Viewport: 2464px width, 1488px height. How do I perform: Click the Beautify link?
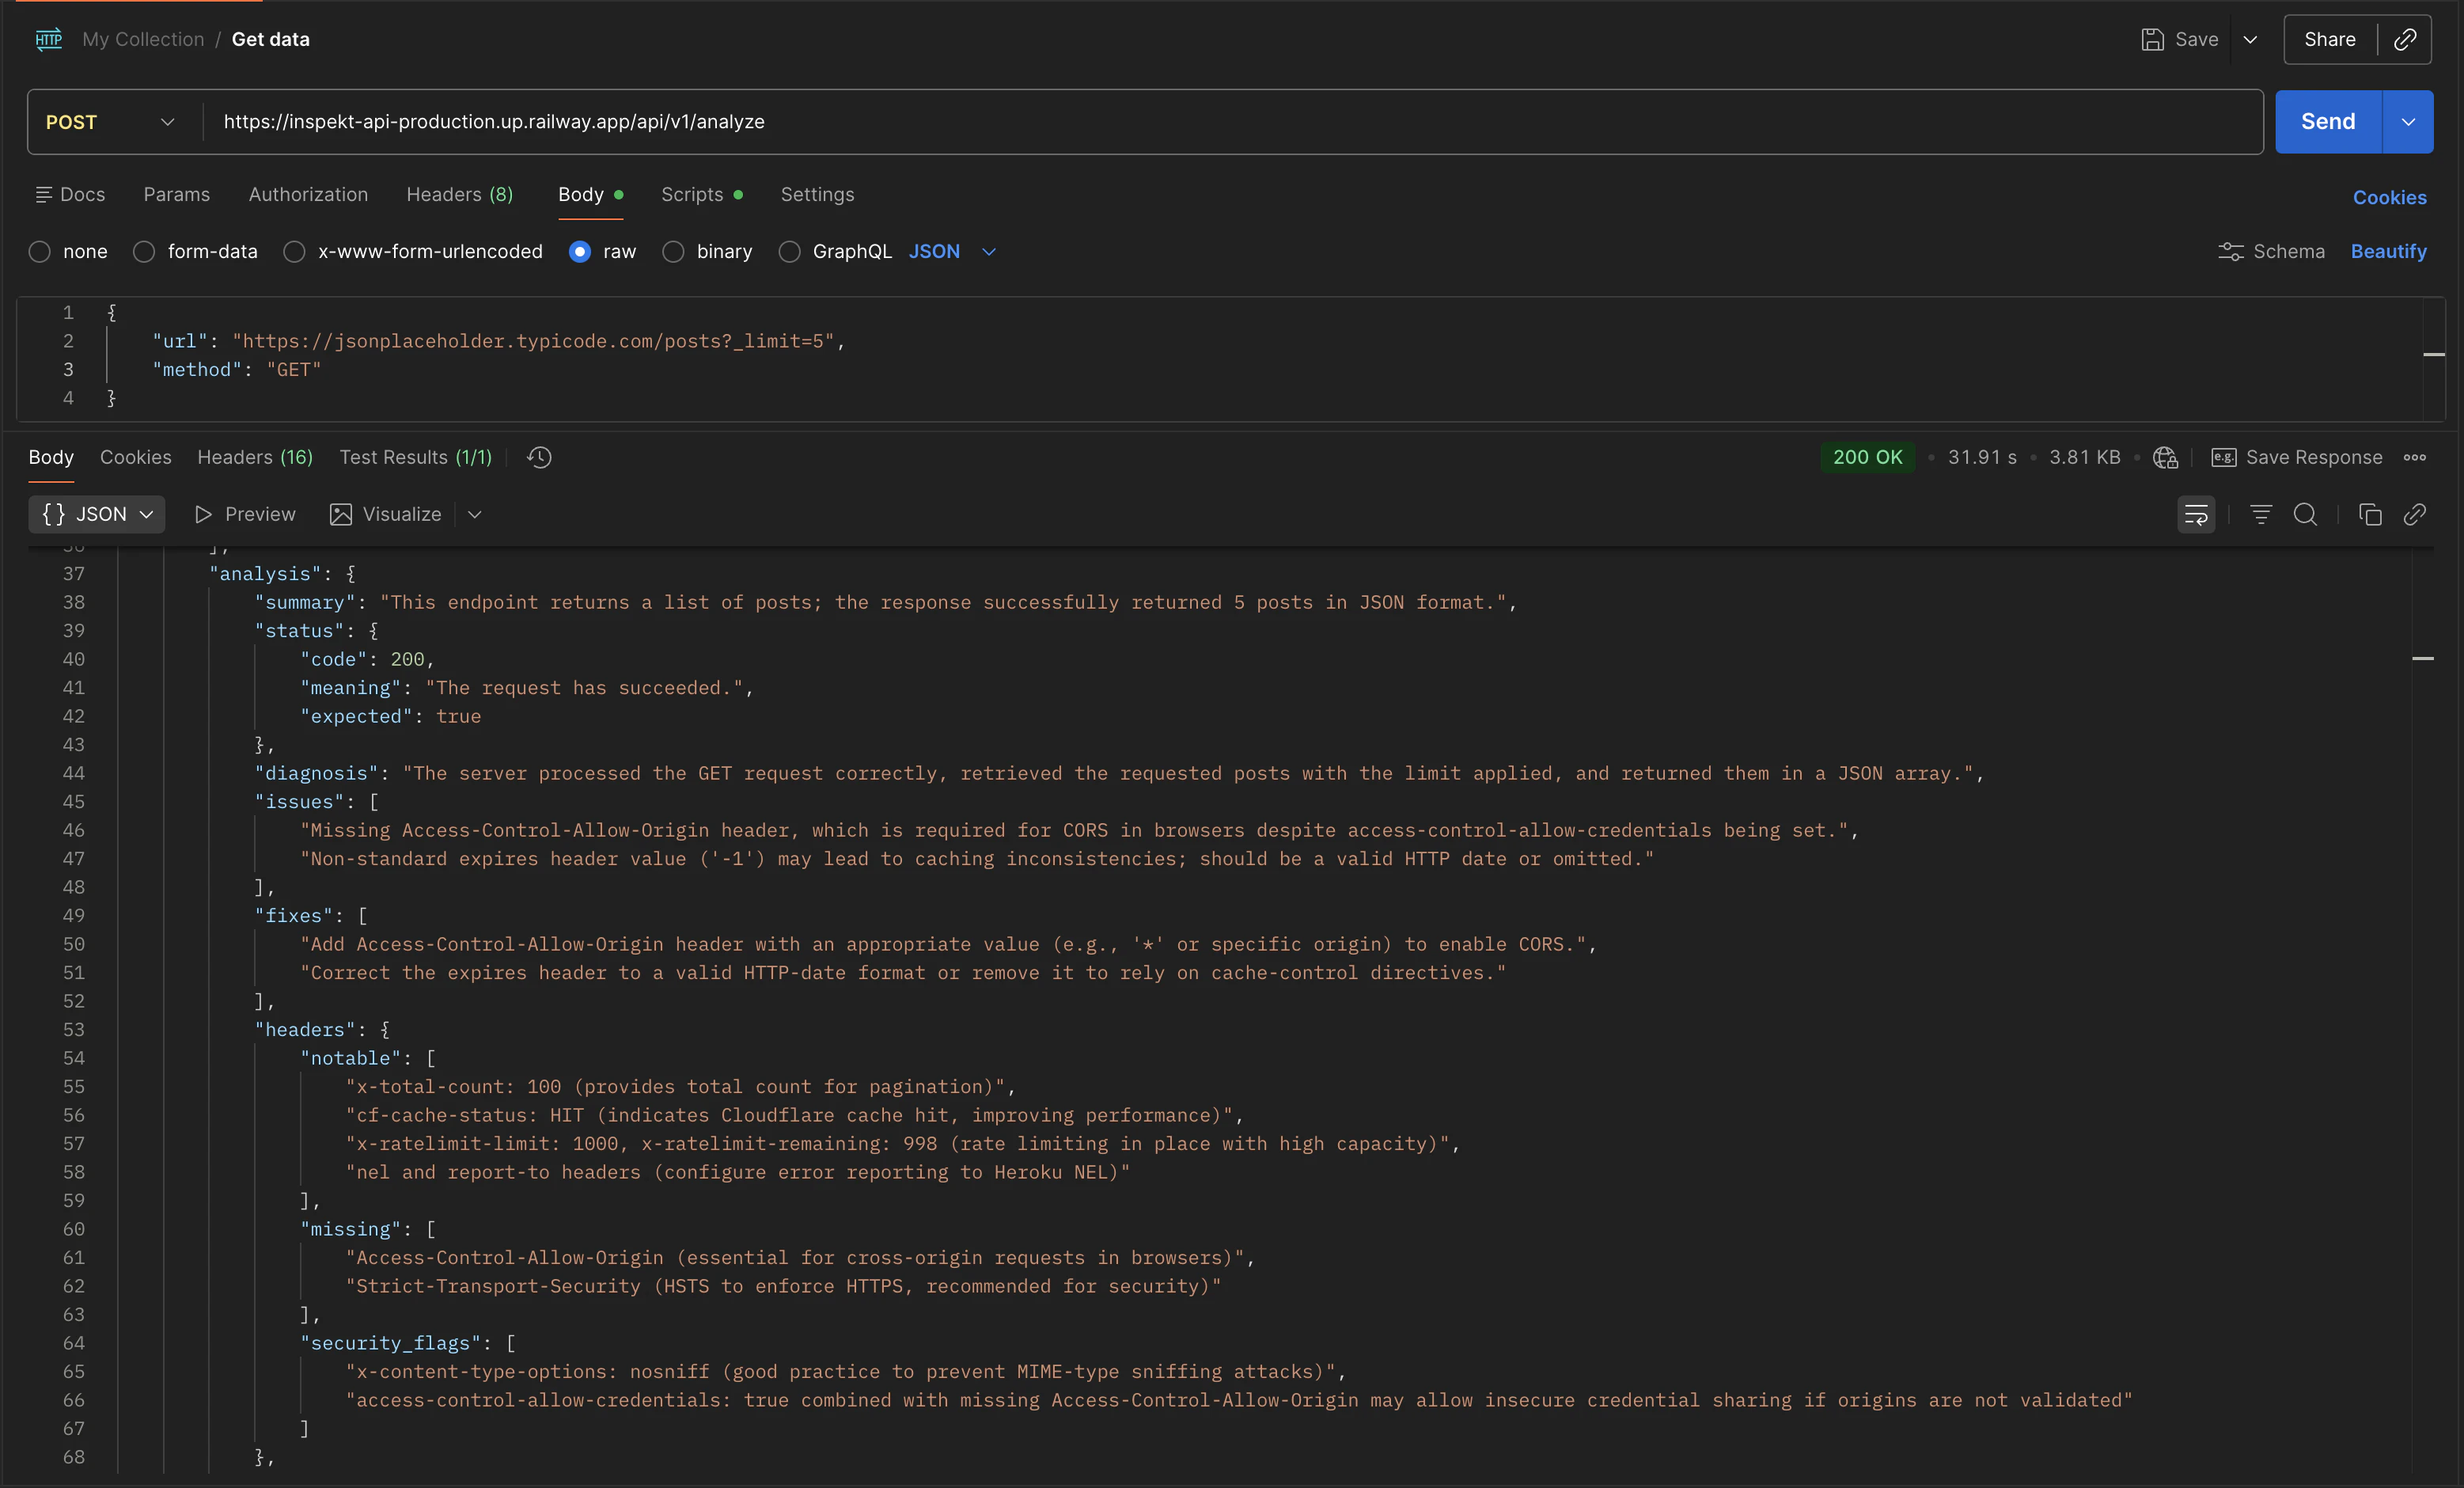2388,251
